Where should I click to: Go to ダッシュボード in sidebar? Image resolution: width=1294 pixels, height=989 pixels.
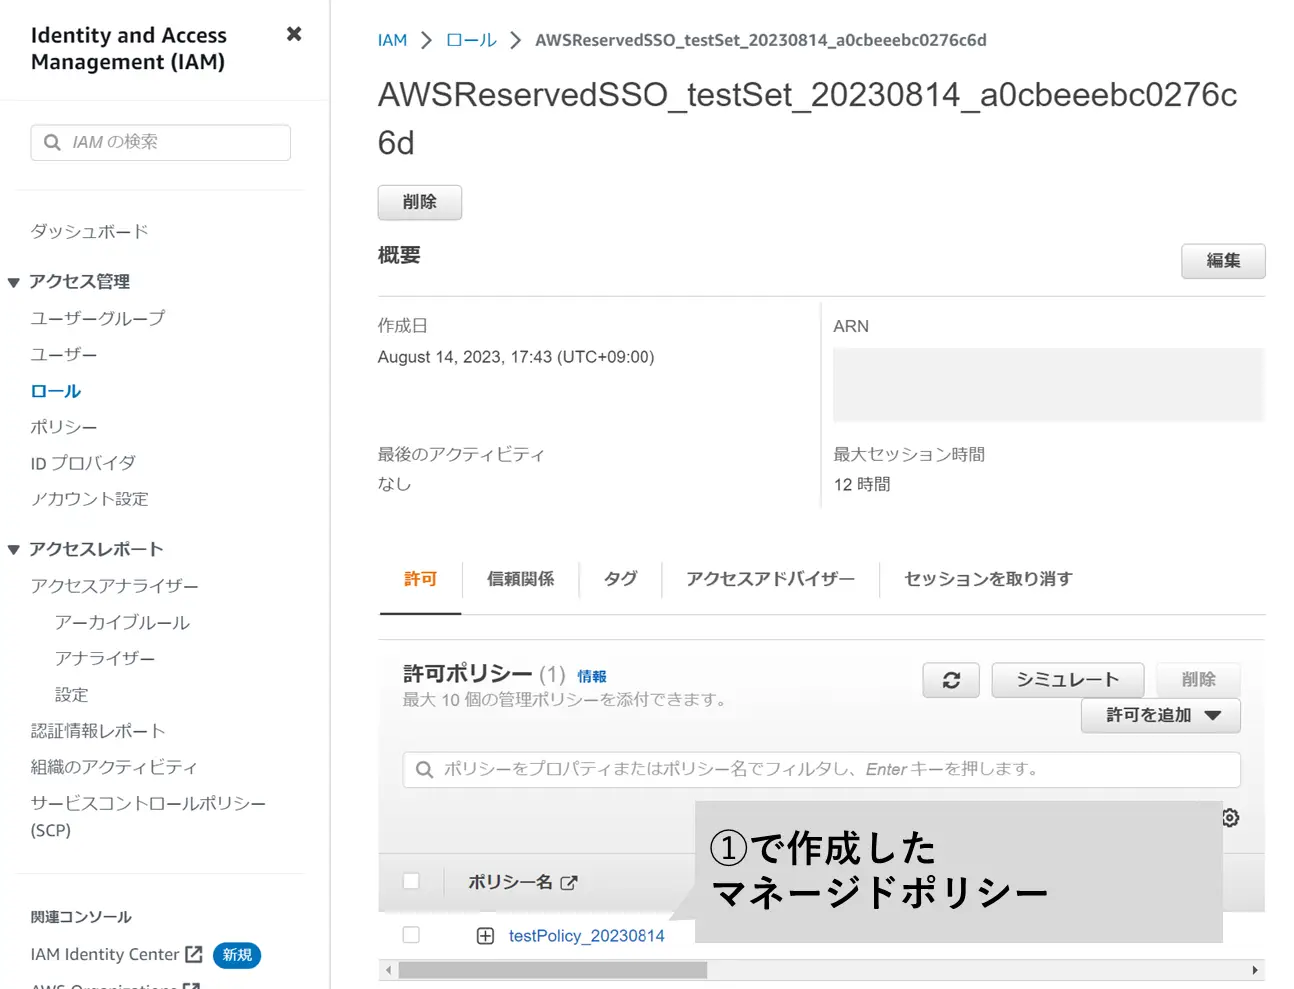(x=89, y=231)
